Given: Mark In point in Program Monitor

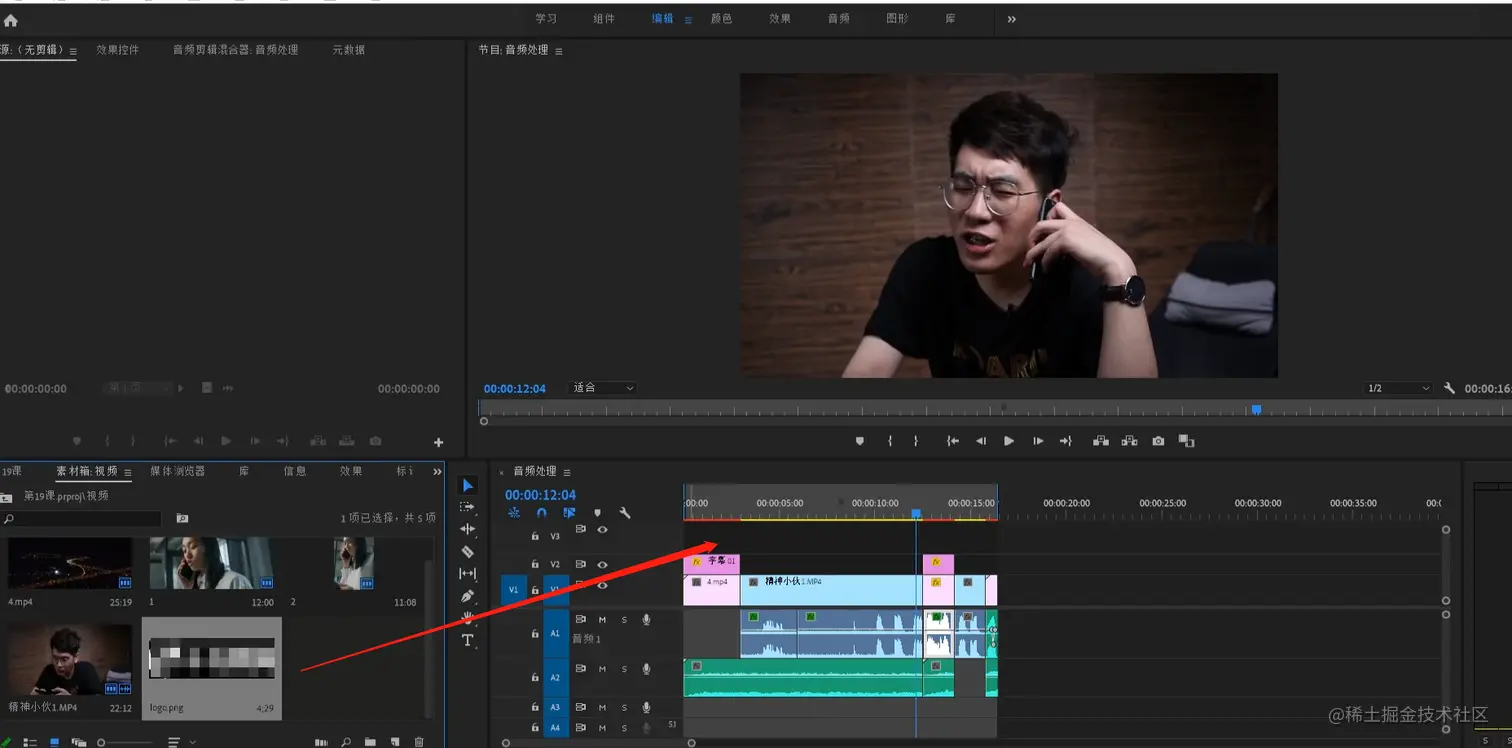Looking at the screenshot, I should click(x=889, y=441).
